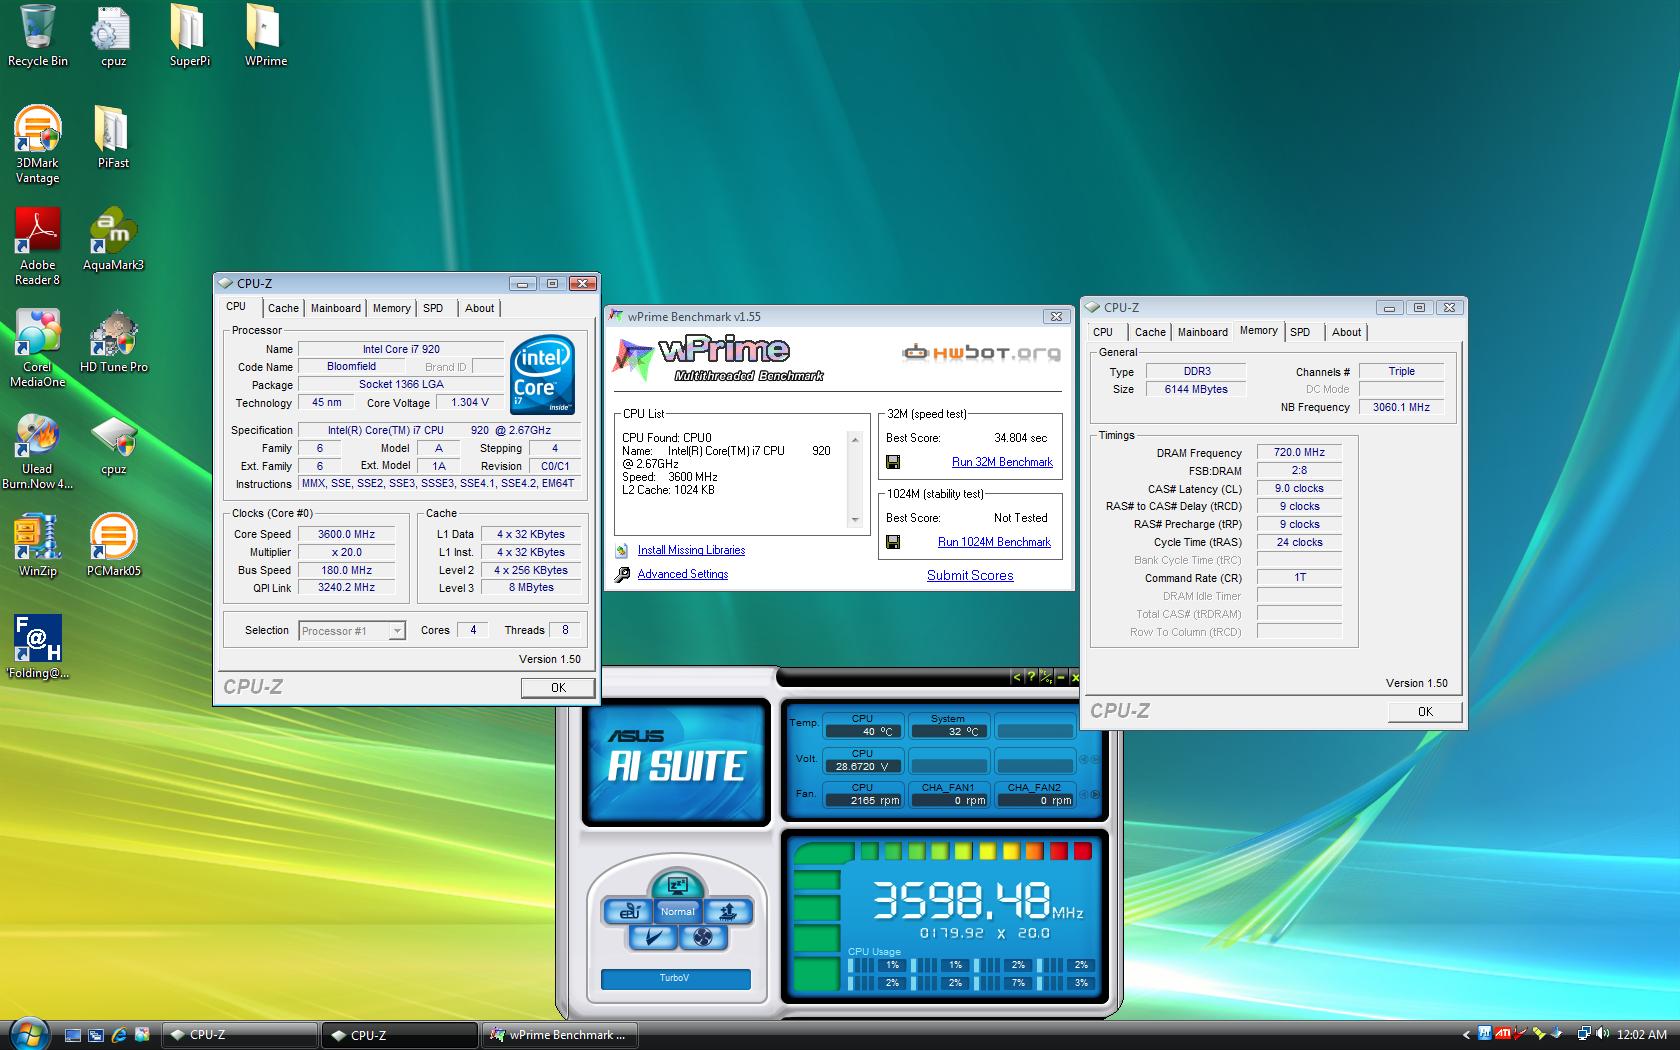Click the floppy icon beside Run 1024M Benchmark
This screenshot has width=1680, height=1050.
click(x=893, y=542)
